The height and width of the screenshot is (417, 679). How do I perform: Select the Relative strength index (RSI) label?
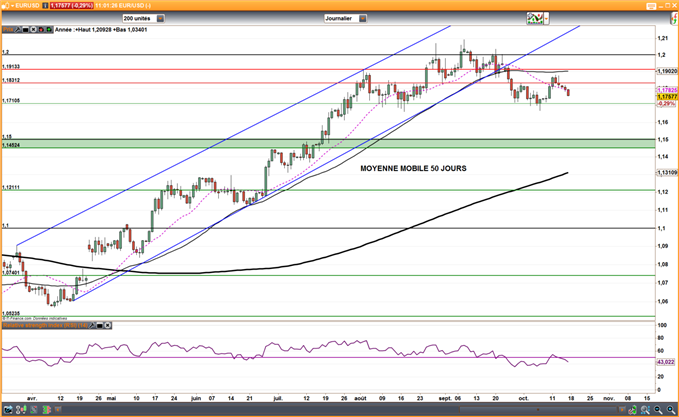45,325
